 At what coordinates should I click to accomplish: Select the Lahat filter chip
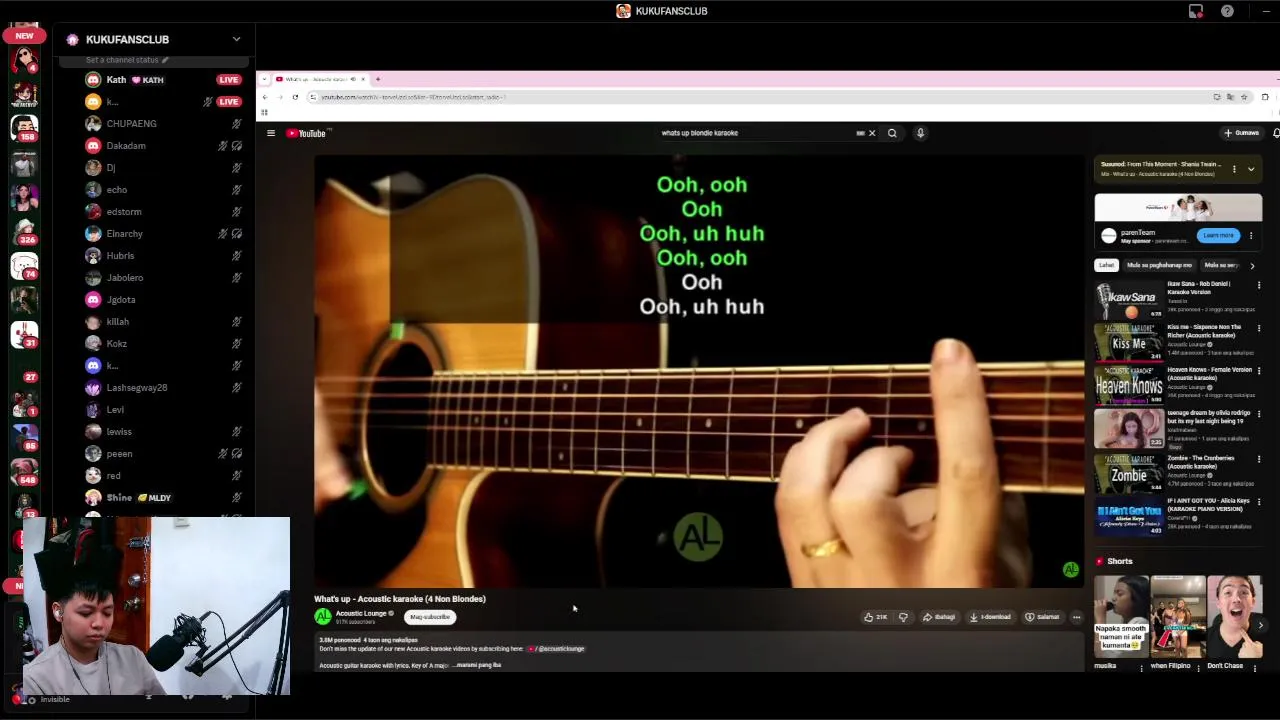tap(1106, 265)
